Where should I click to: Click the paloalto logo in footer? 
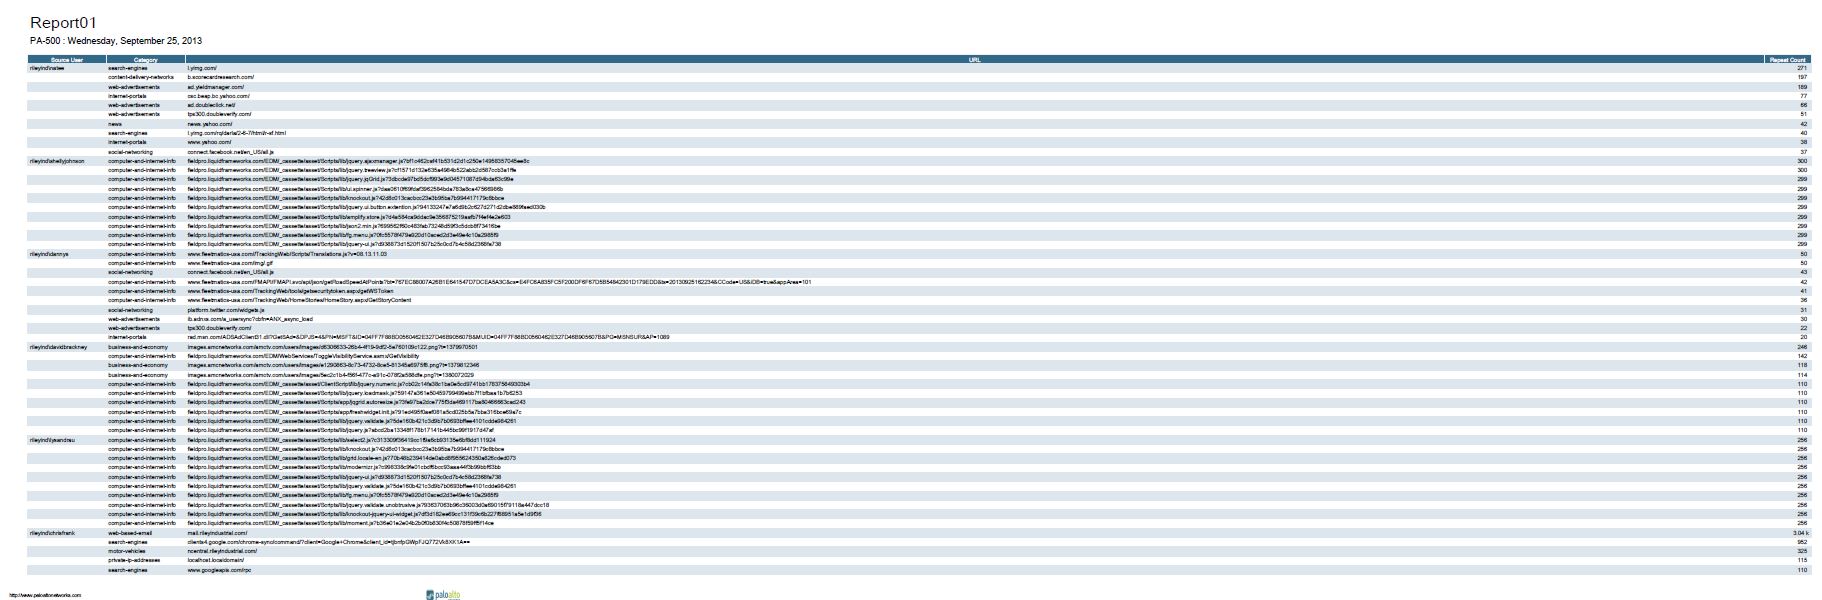pyautogui.click(x=442, y=594)
